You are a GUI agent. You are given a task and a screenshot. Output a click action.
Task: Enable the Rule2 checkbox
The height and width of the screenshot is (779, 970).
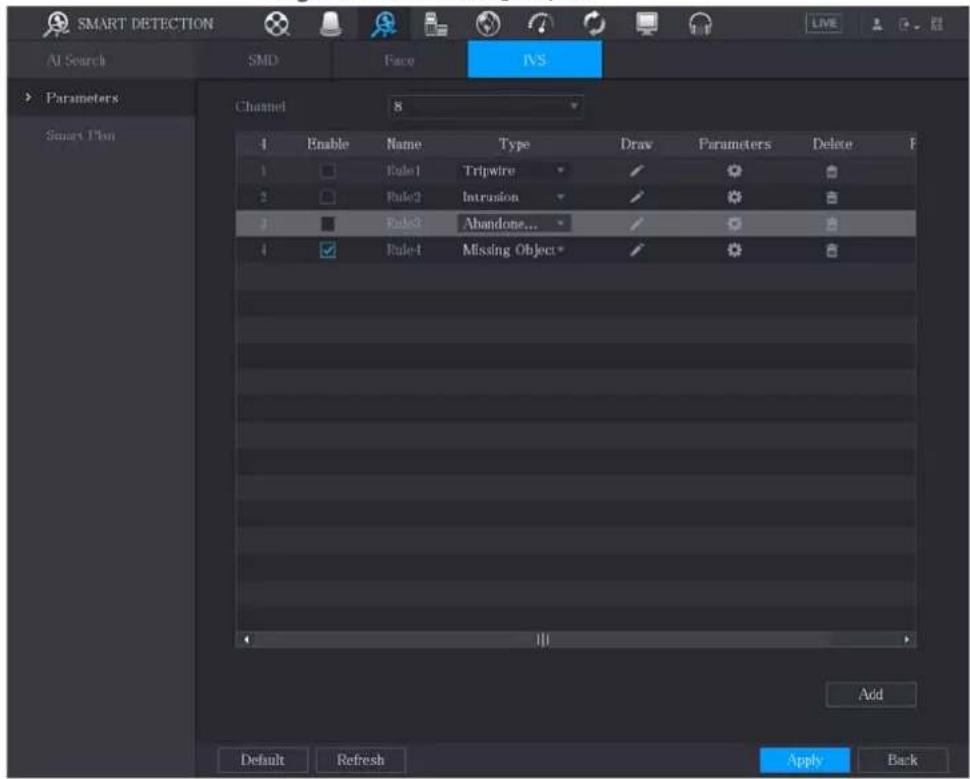point(328,197)
